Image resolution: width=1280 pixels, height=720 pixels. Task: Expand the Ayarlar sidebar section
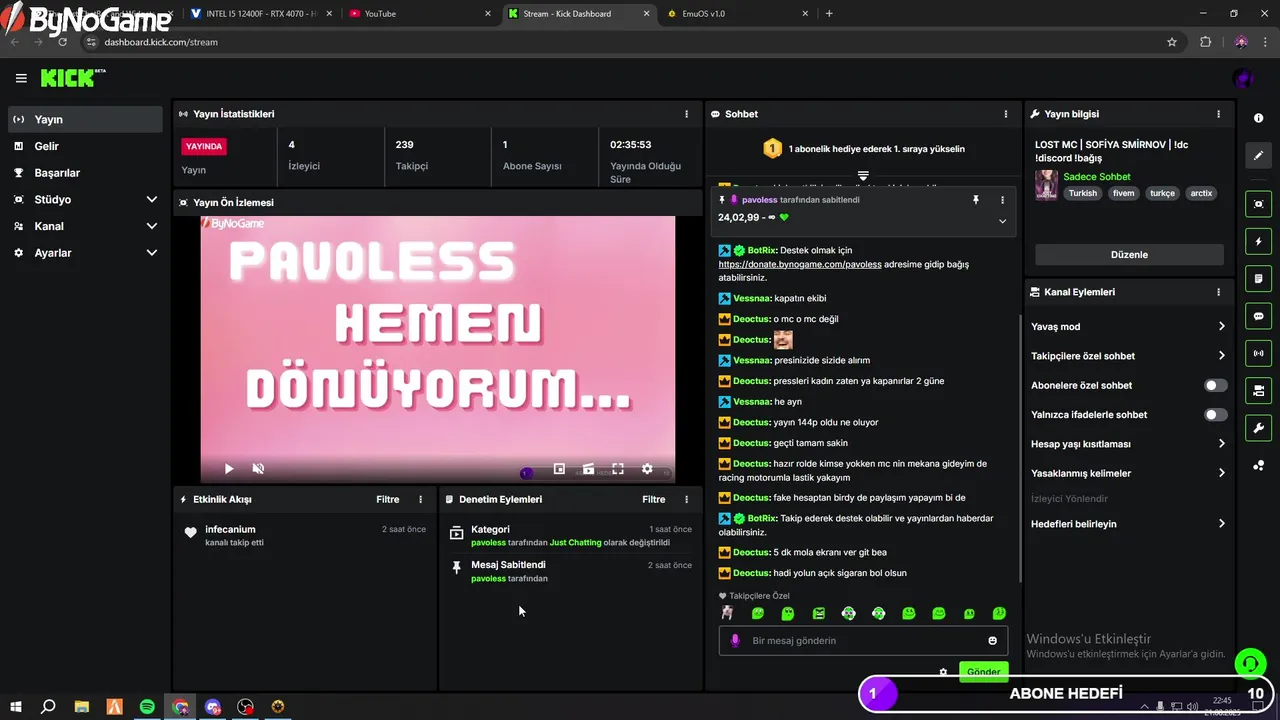click(x=85, y=253)
